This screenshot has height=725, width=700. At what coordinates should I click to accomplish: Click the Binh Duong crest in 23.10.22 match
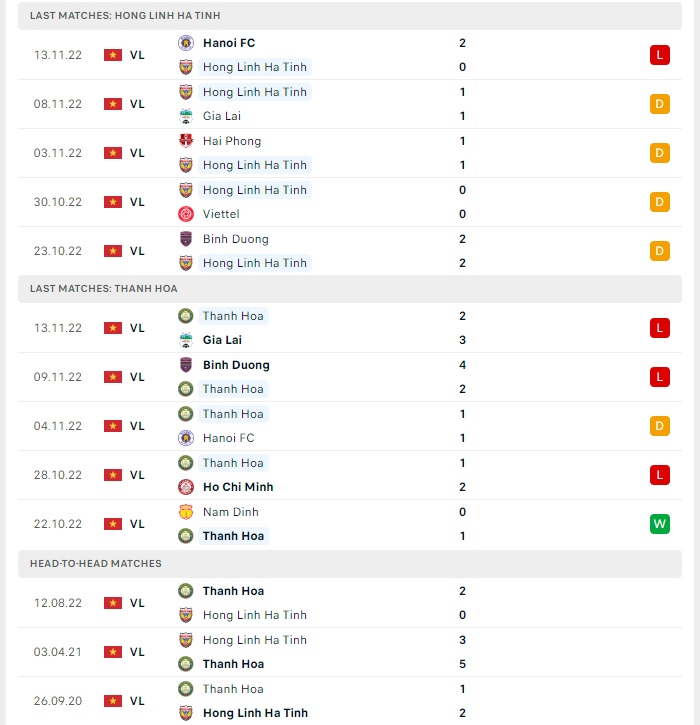pyautogui.click(x=186, y=239)
